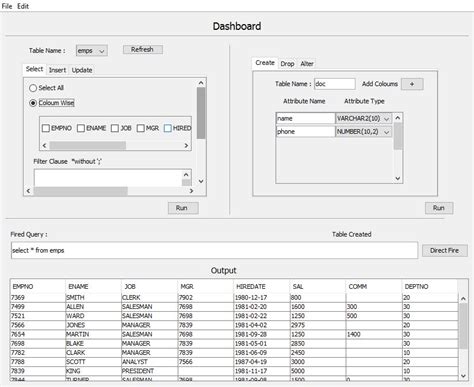The height and width of the screenshot is (387, 474).
Task: Click right arrow of column list scrollbar
Action: [x=186, y=145]
